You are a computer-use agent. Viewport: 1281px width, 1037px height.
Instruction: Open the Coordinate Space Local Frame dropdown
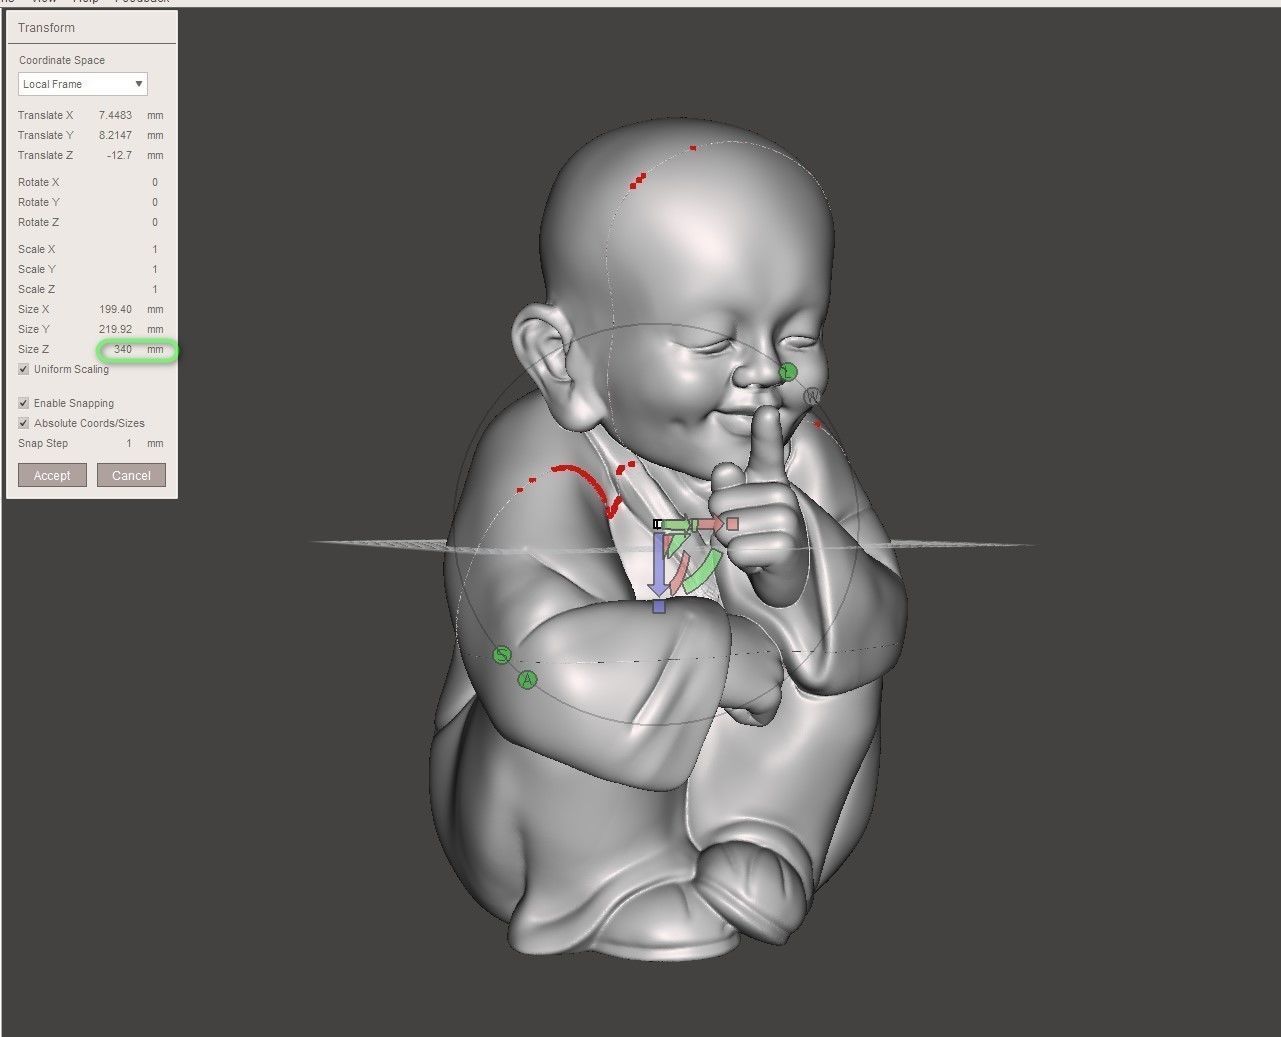point(83,84)
